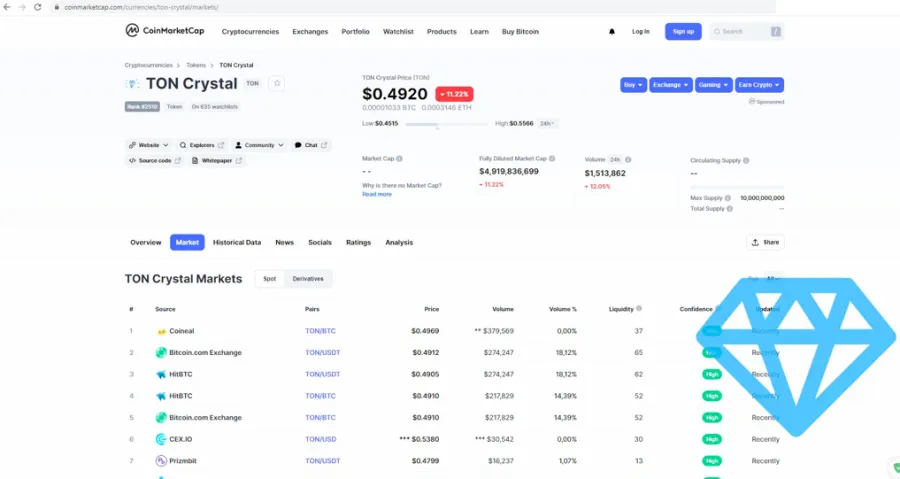
Task: Click the TON Crystal coin logo
Action: 132,84
